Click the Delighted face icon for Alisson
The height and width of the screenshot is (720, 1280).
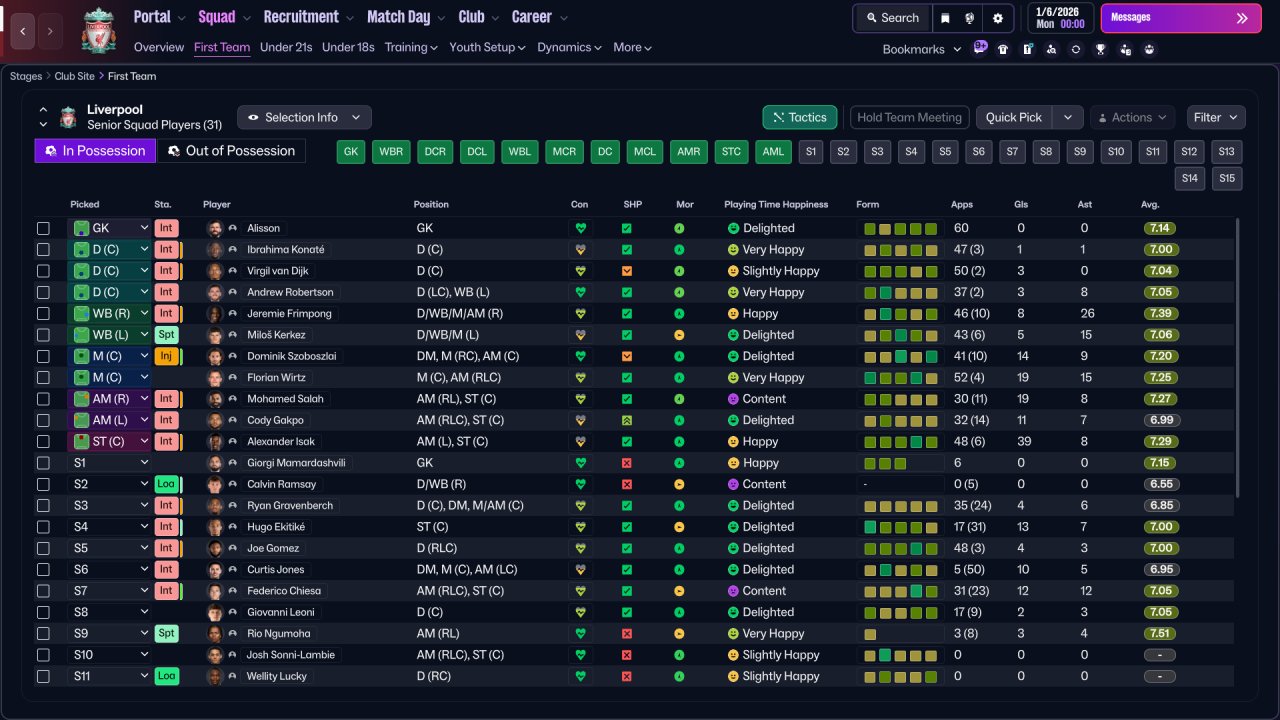click(733, 228)
